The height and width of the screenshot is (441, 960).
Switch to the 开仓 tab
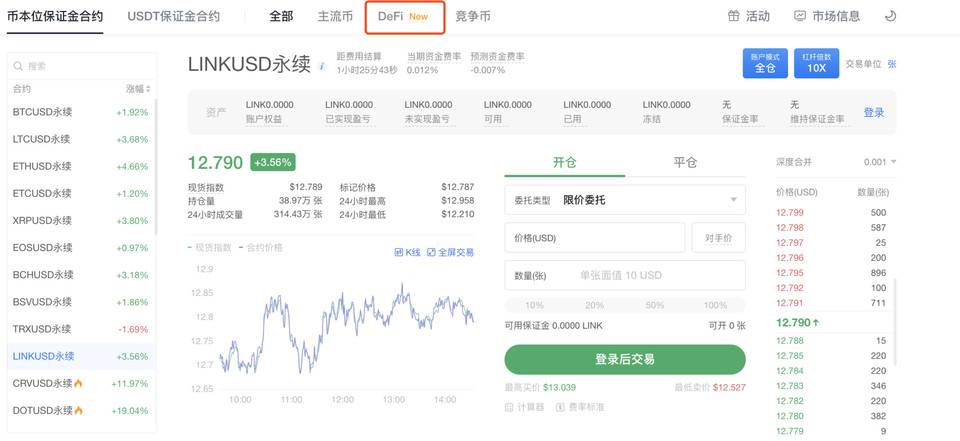[564, 162]
